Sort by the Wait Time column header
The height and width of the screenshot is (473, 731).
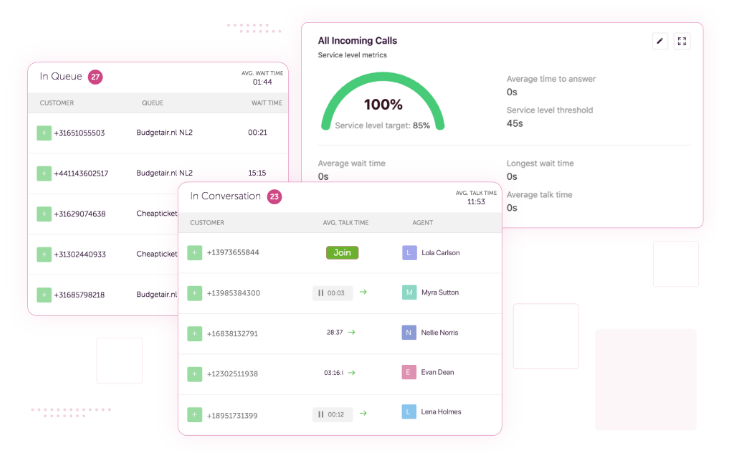coord(266,103)
